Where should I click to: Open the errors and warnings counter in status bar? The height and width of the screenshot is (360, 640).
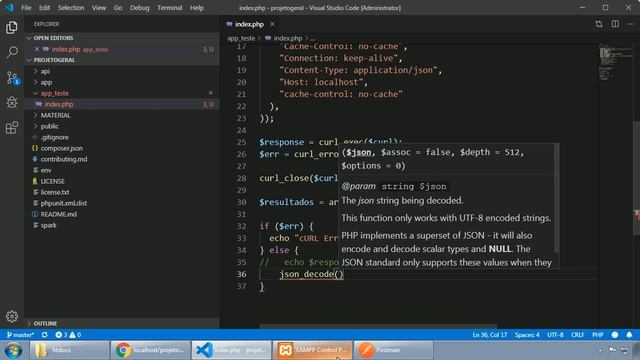click(68, 335)
